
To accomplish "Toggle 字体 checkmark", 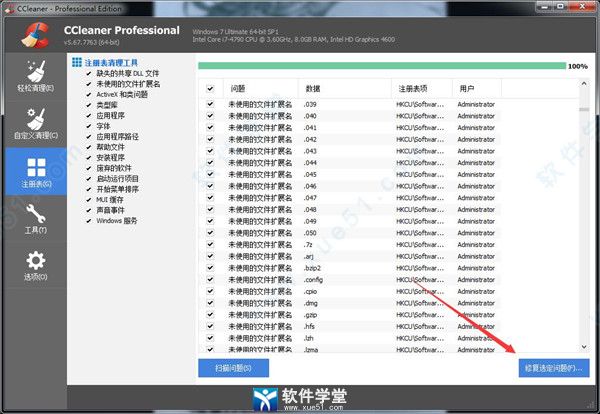I will tap(89, 126).
